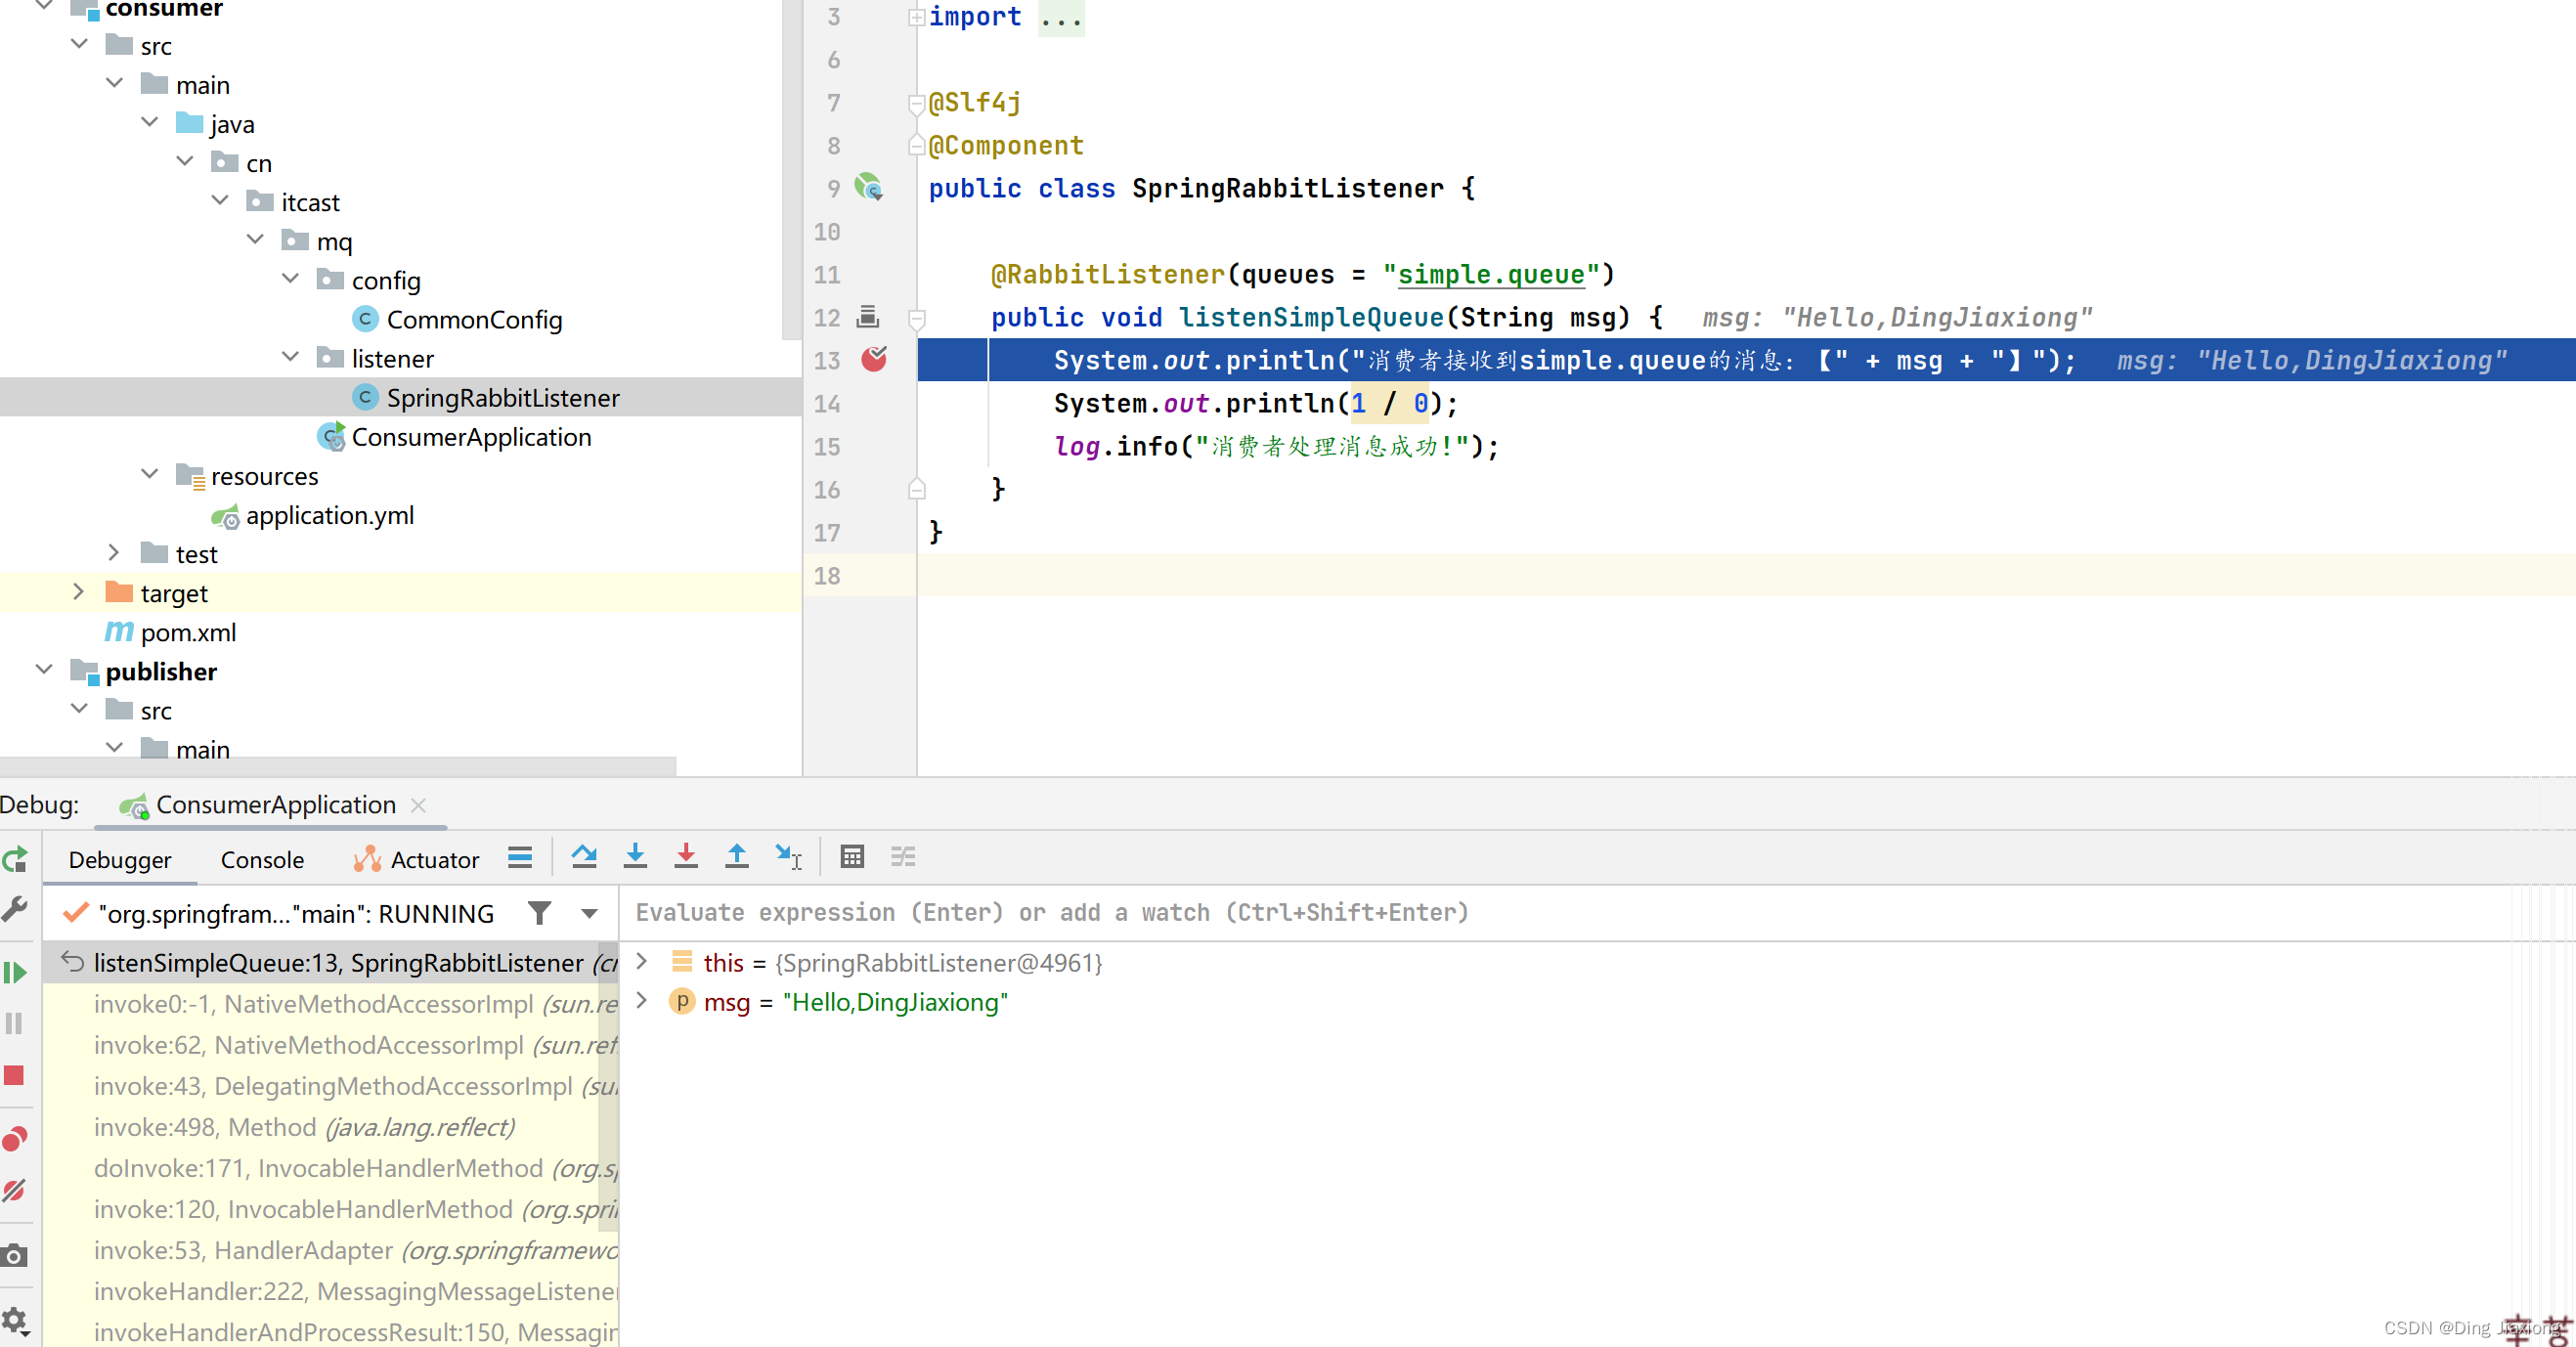2576x1347 pixels.
Task: Click the Force Step Into red arrow icon
Action: [686, 857]
